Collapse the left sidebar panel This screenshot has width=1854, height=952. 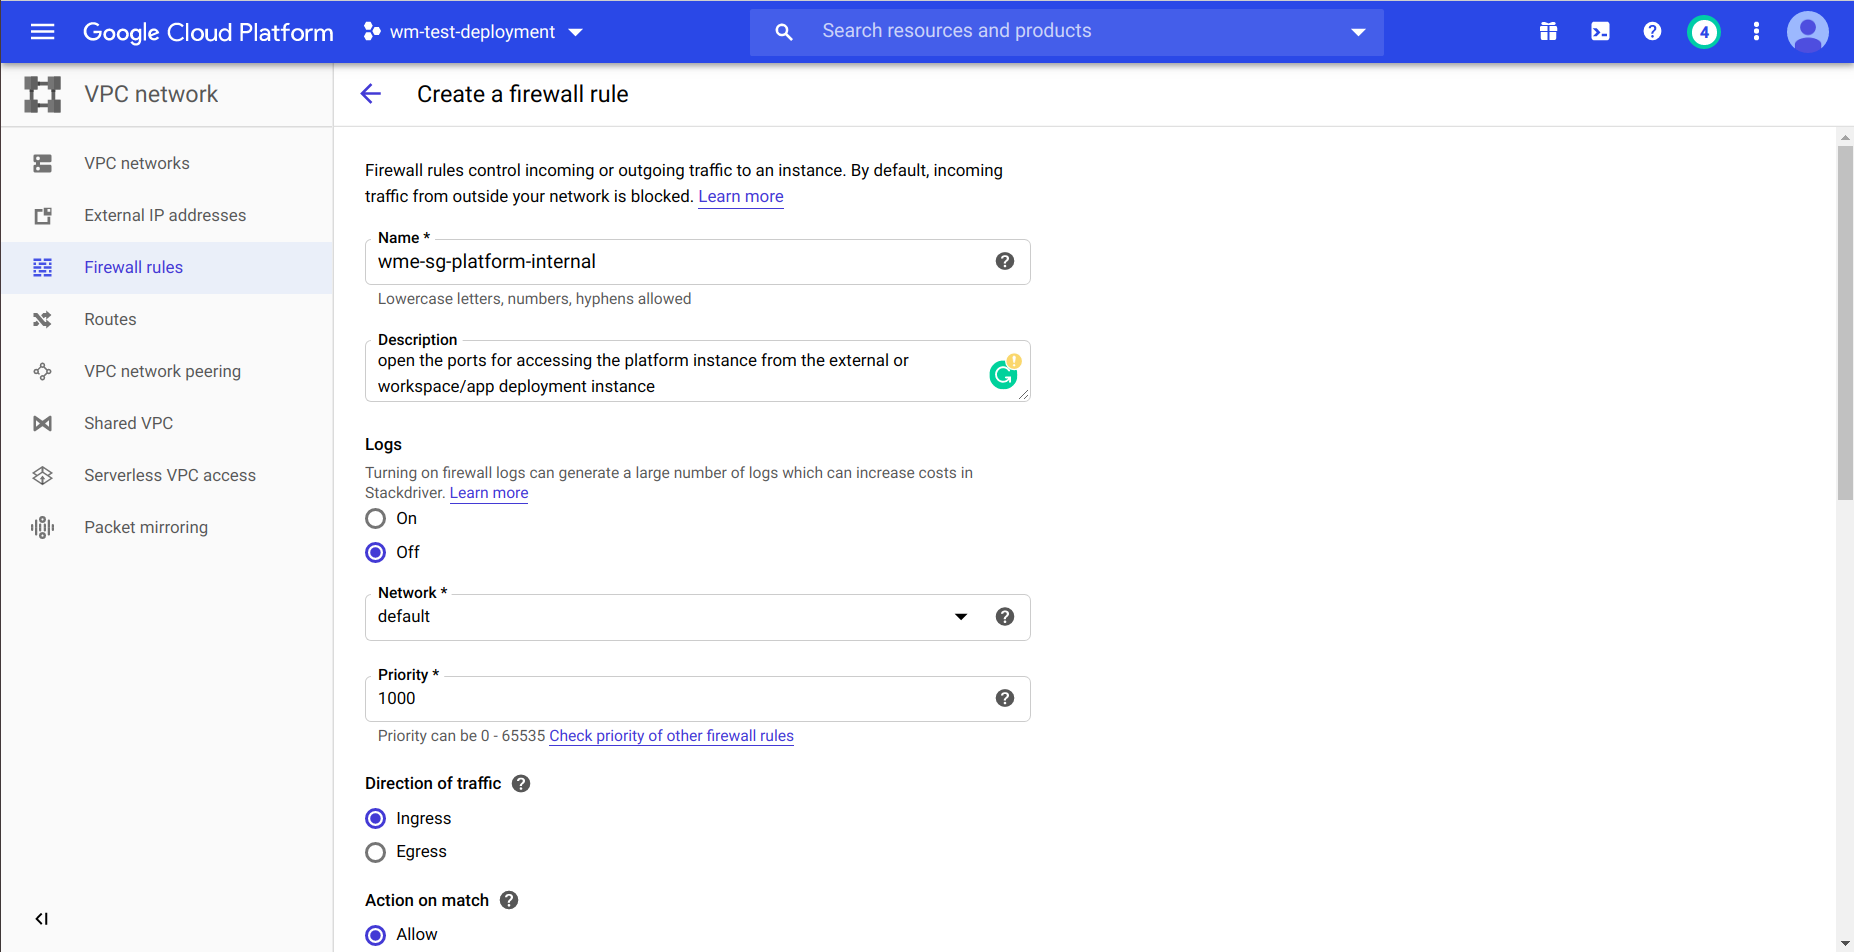point(42,919)
